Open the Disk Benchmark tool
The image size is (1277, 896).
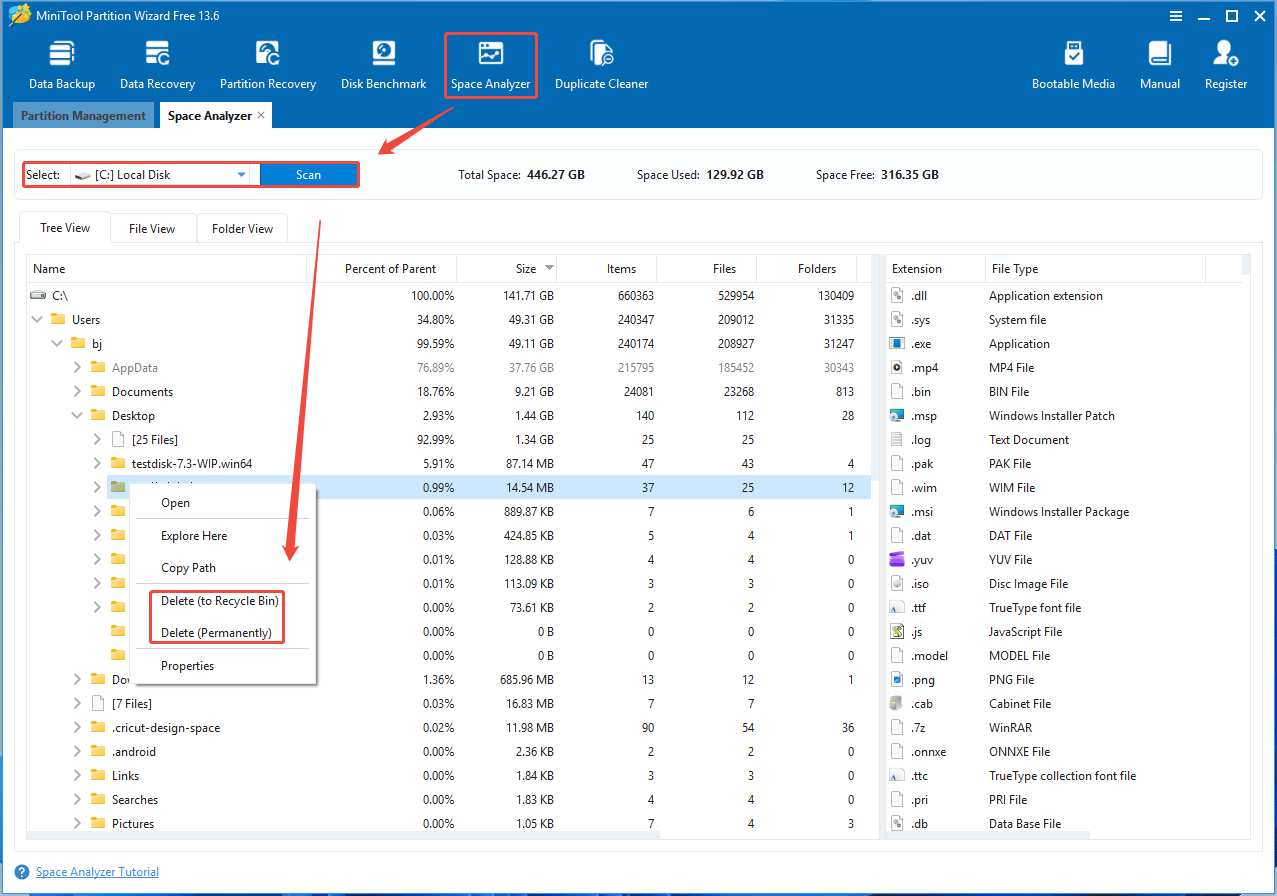point(383,62)
